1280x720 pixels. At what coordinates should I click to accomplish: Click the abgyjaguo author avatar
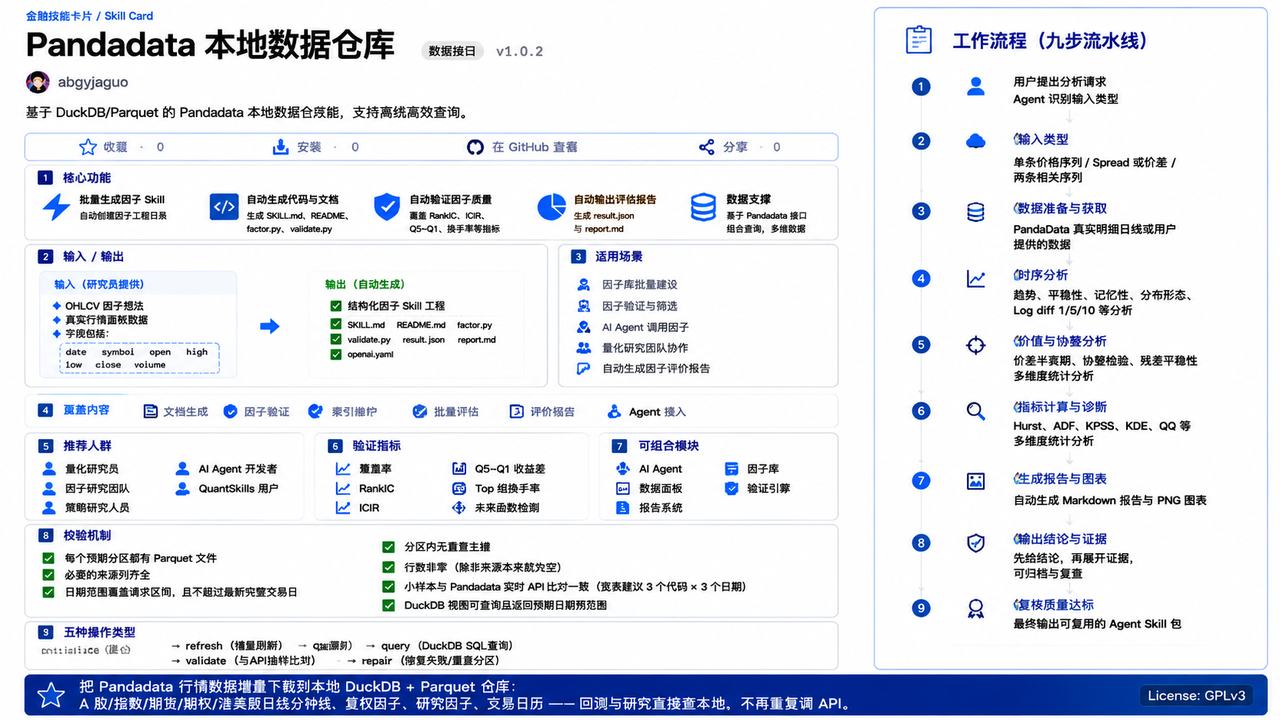[x=38, y=82]
